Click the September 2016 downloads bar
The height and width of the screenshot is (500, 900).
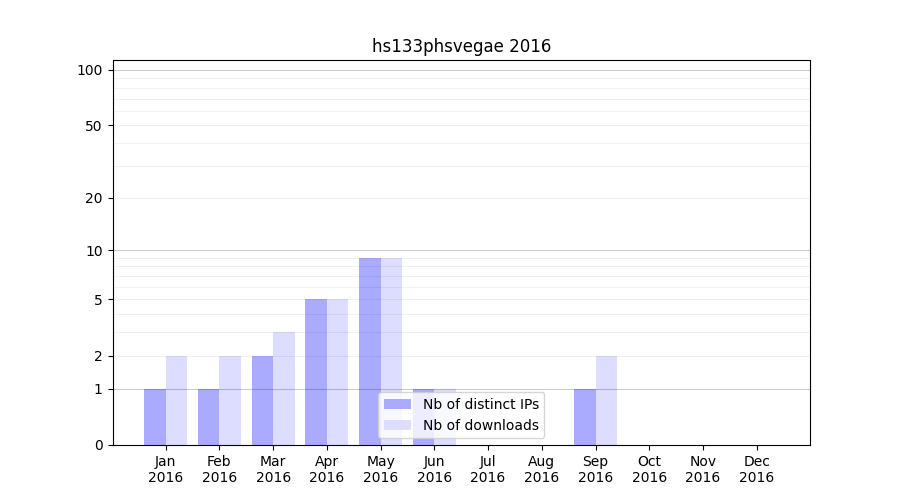point(606,400)
